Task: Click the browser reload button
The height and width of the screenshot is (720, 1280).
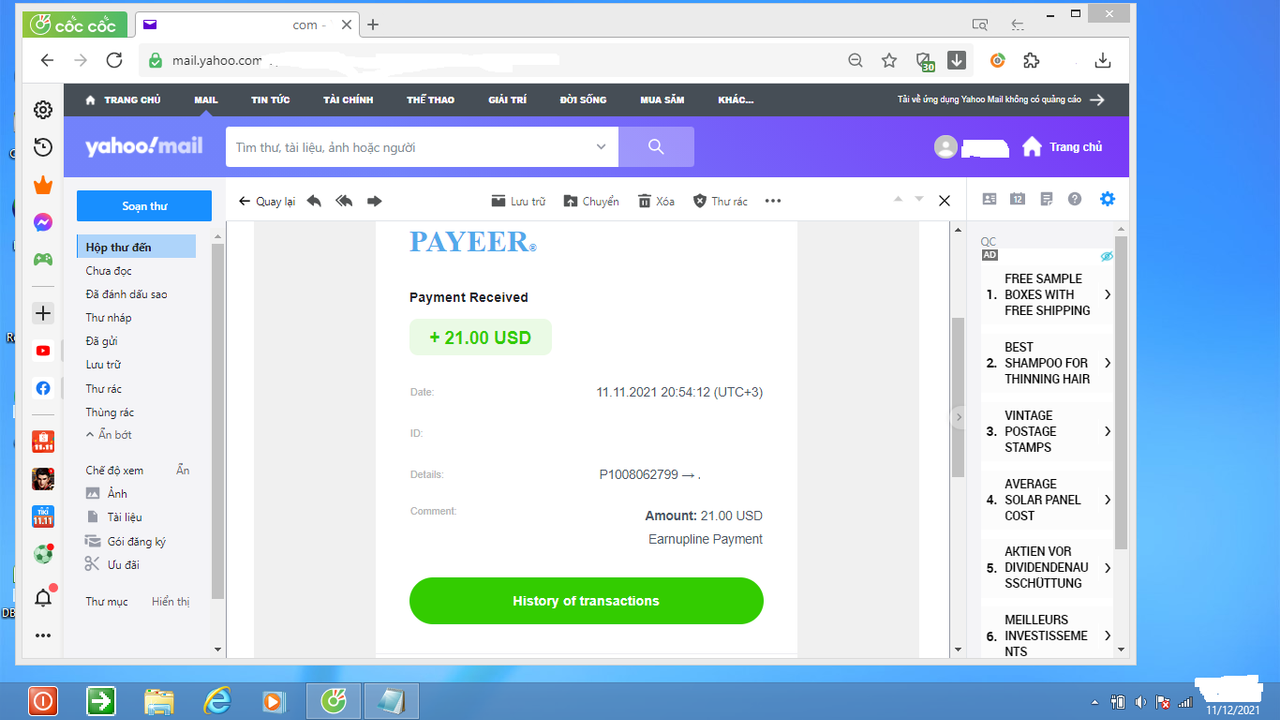Action: 114,60
